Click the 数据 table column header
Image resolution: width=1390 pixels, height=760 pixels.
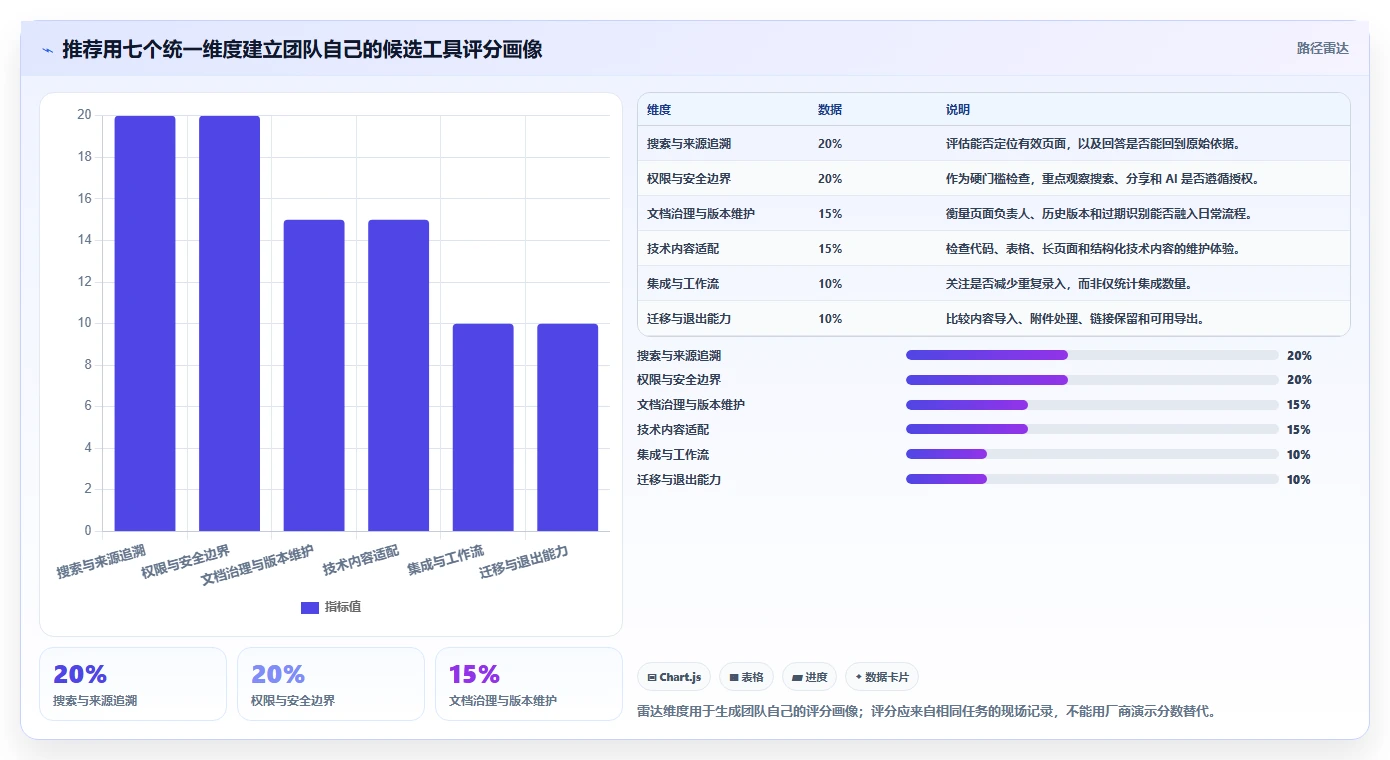(x=830, y=110)
